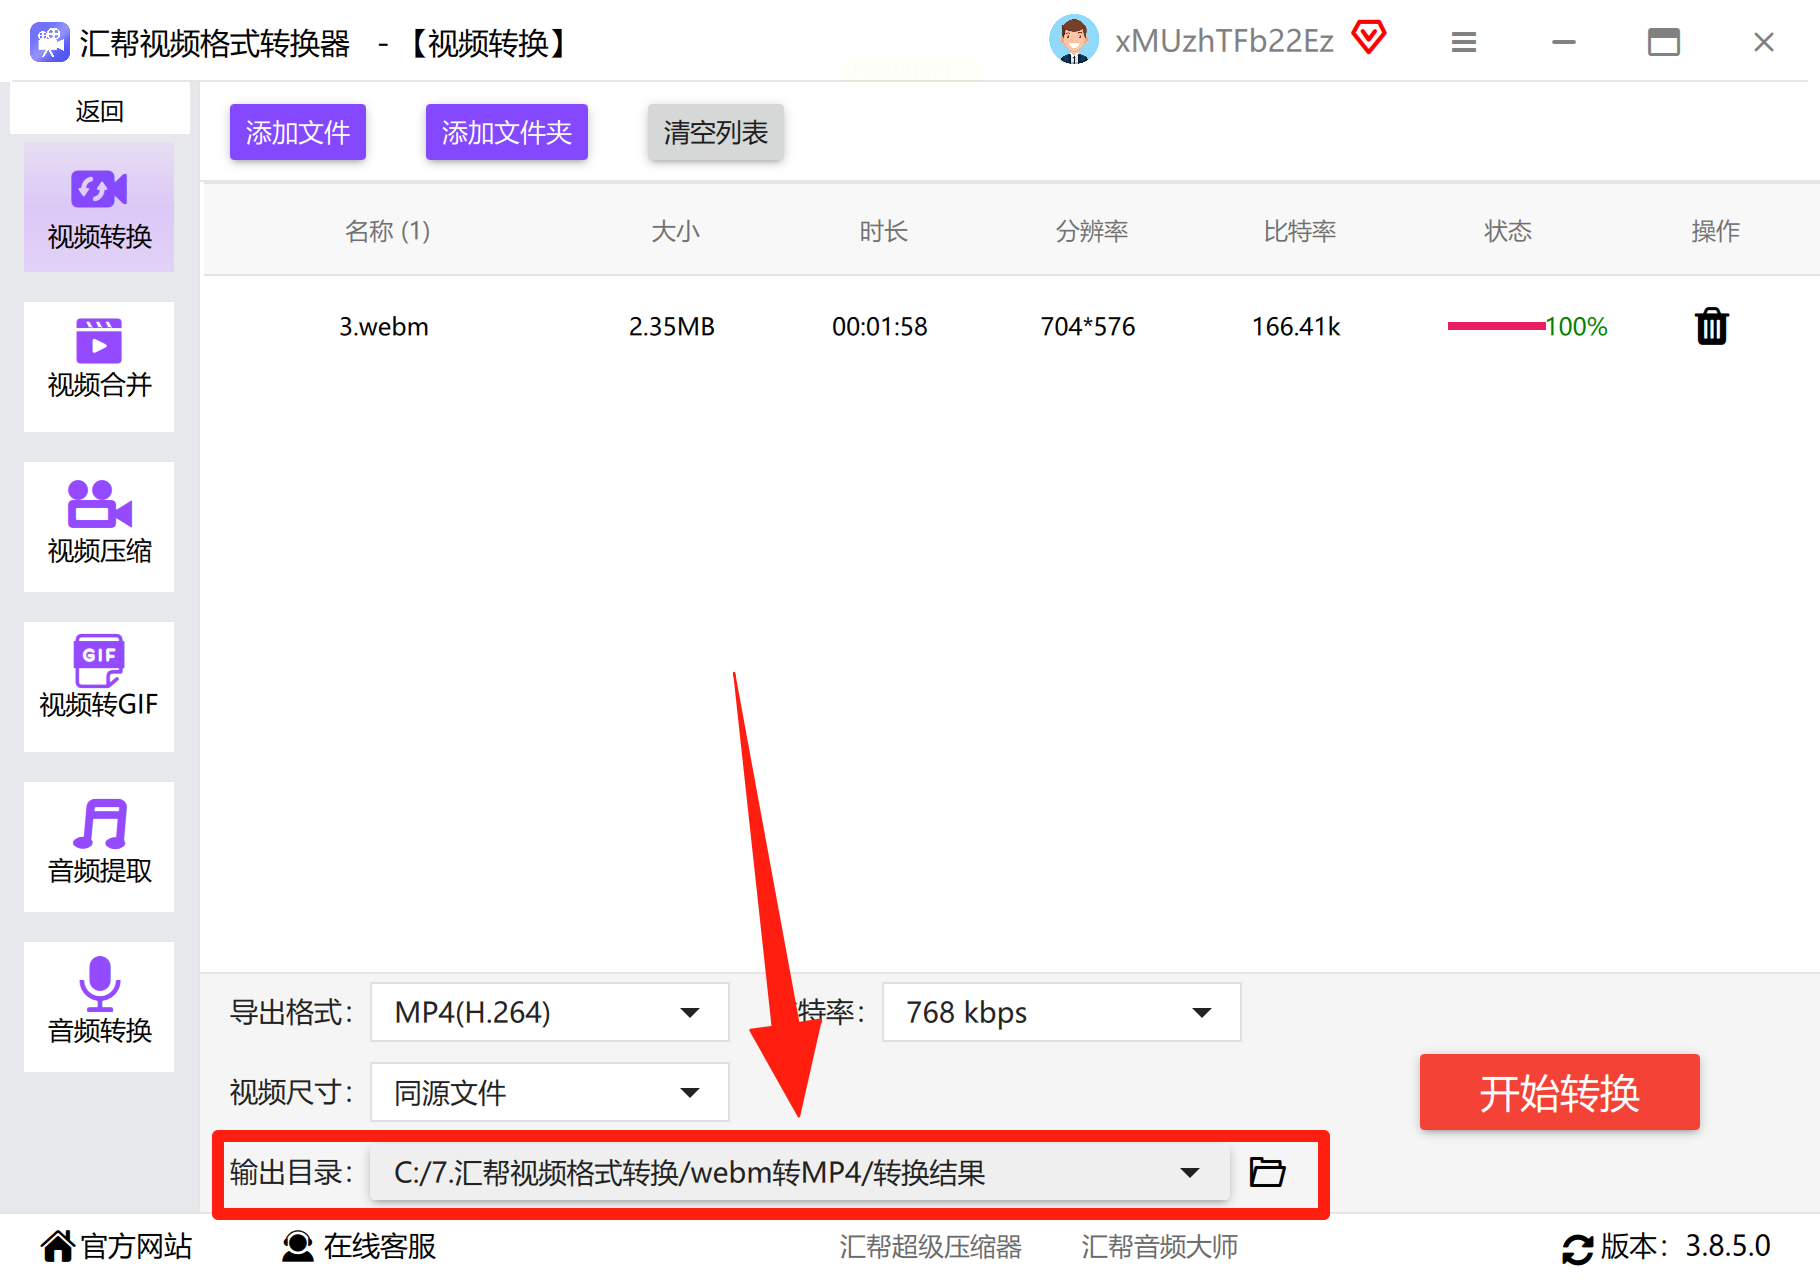Expand the 导出格式 MP4(H.264) dropdown
The width and height of the screenshot is (1820, 1280).
pyautogui.click(x=550, y=1012)
